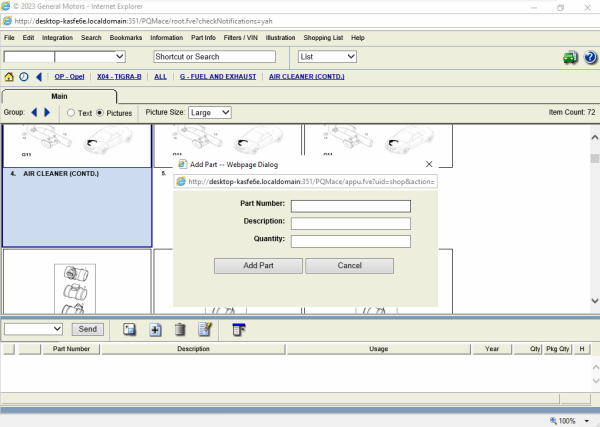600x427 pixels.
Task: Open the history clock icon
Action: (24, 77)
